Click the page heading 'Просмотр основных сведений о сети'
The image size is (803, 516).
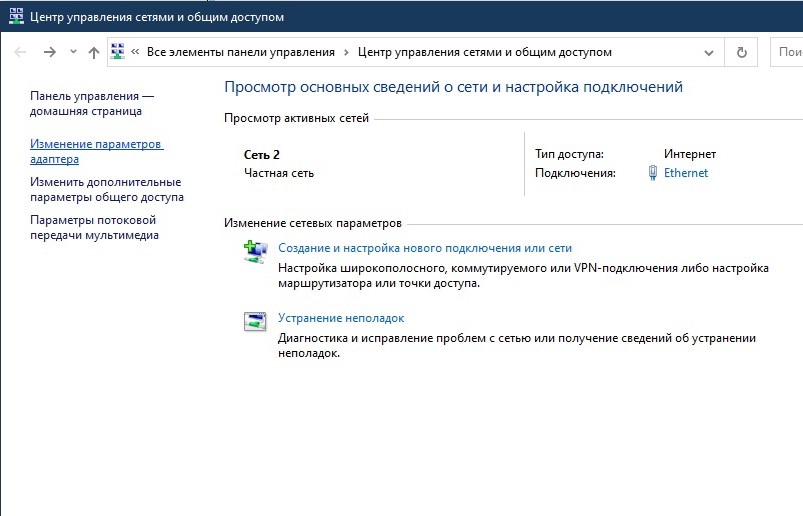point(454,87)
